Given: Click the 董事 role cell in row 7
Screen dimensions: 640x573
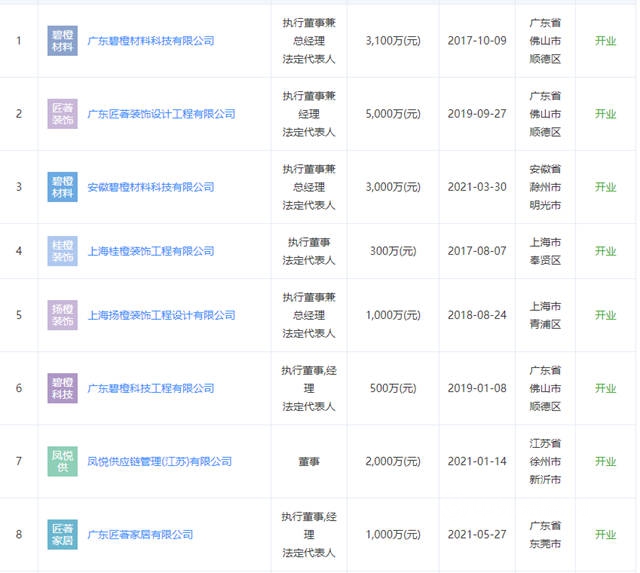Looking at the screenshot, I should [309, 461].
